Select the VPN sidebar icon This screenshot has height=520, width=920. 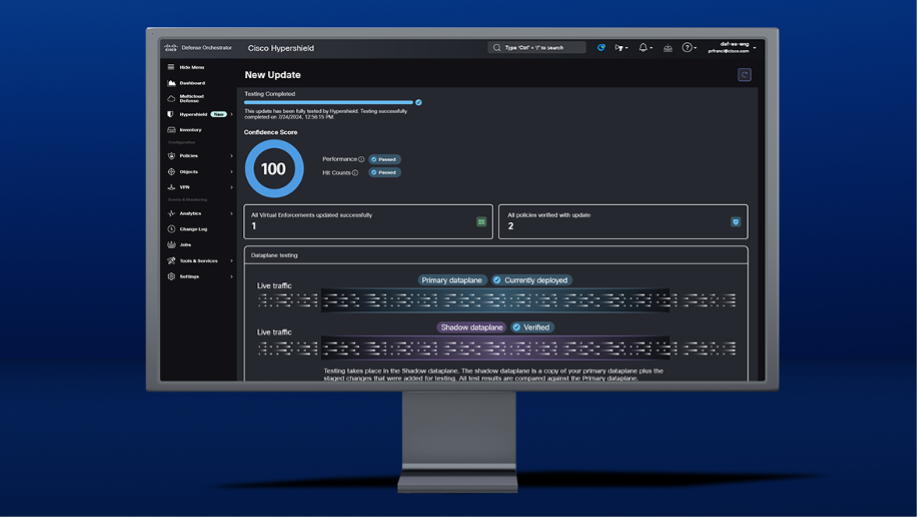coord(171,187)
